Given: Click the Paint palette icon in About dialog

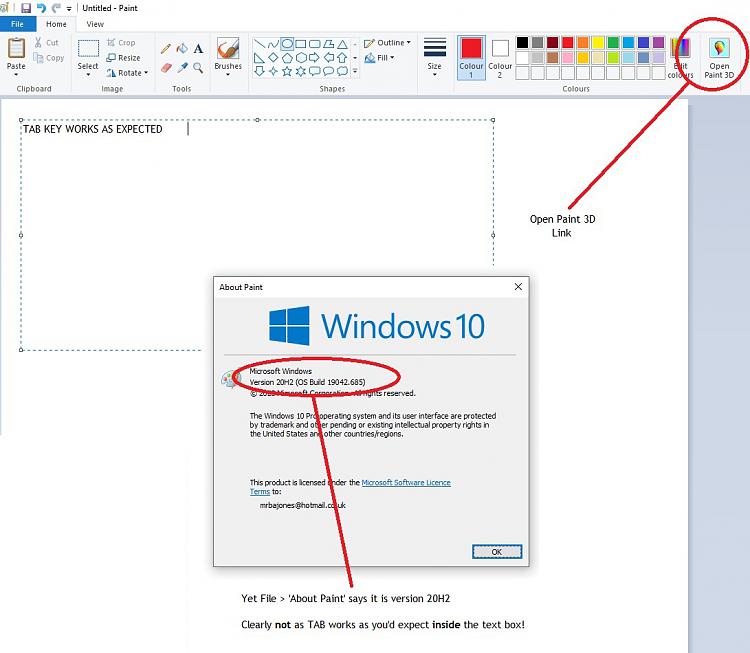Looking at the screenshot, I should (x=230, y=378).
